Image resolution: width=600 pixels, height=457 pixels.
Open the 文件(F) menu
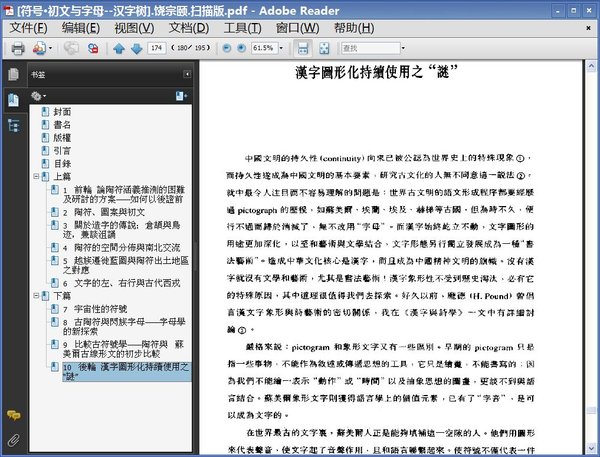tap(29, 28)
